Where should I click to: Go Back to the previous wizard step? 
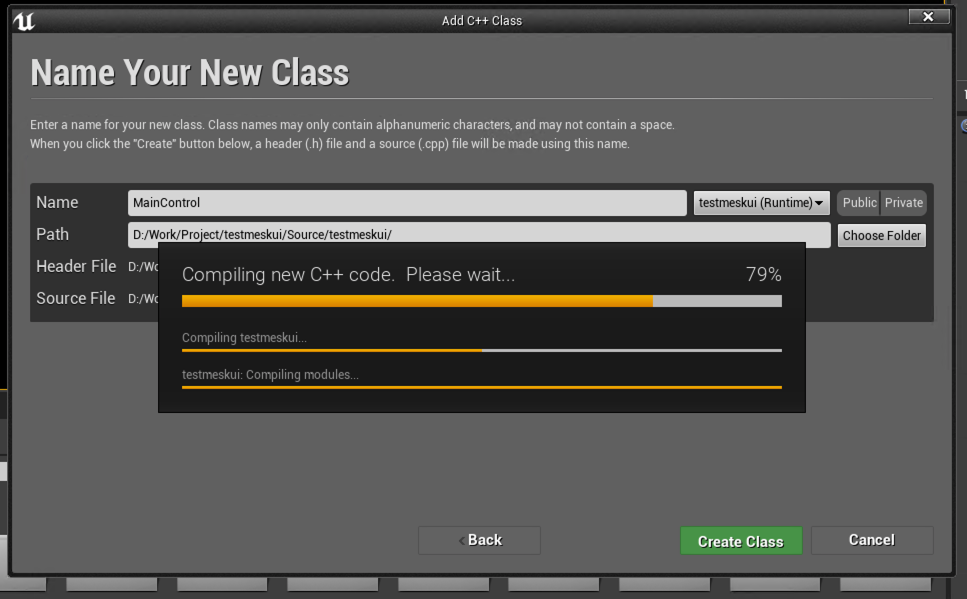pos(479,540)
